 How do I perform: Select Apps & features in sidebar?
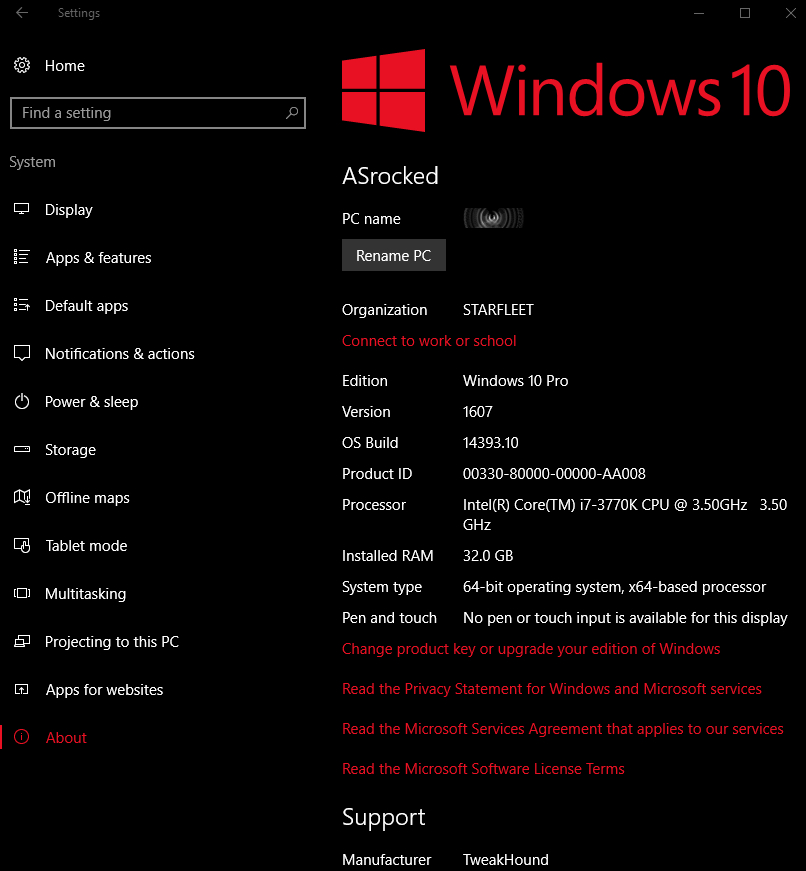98,258
